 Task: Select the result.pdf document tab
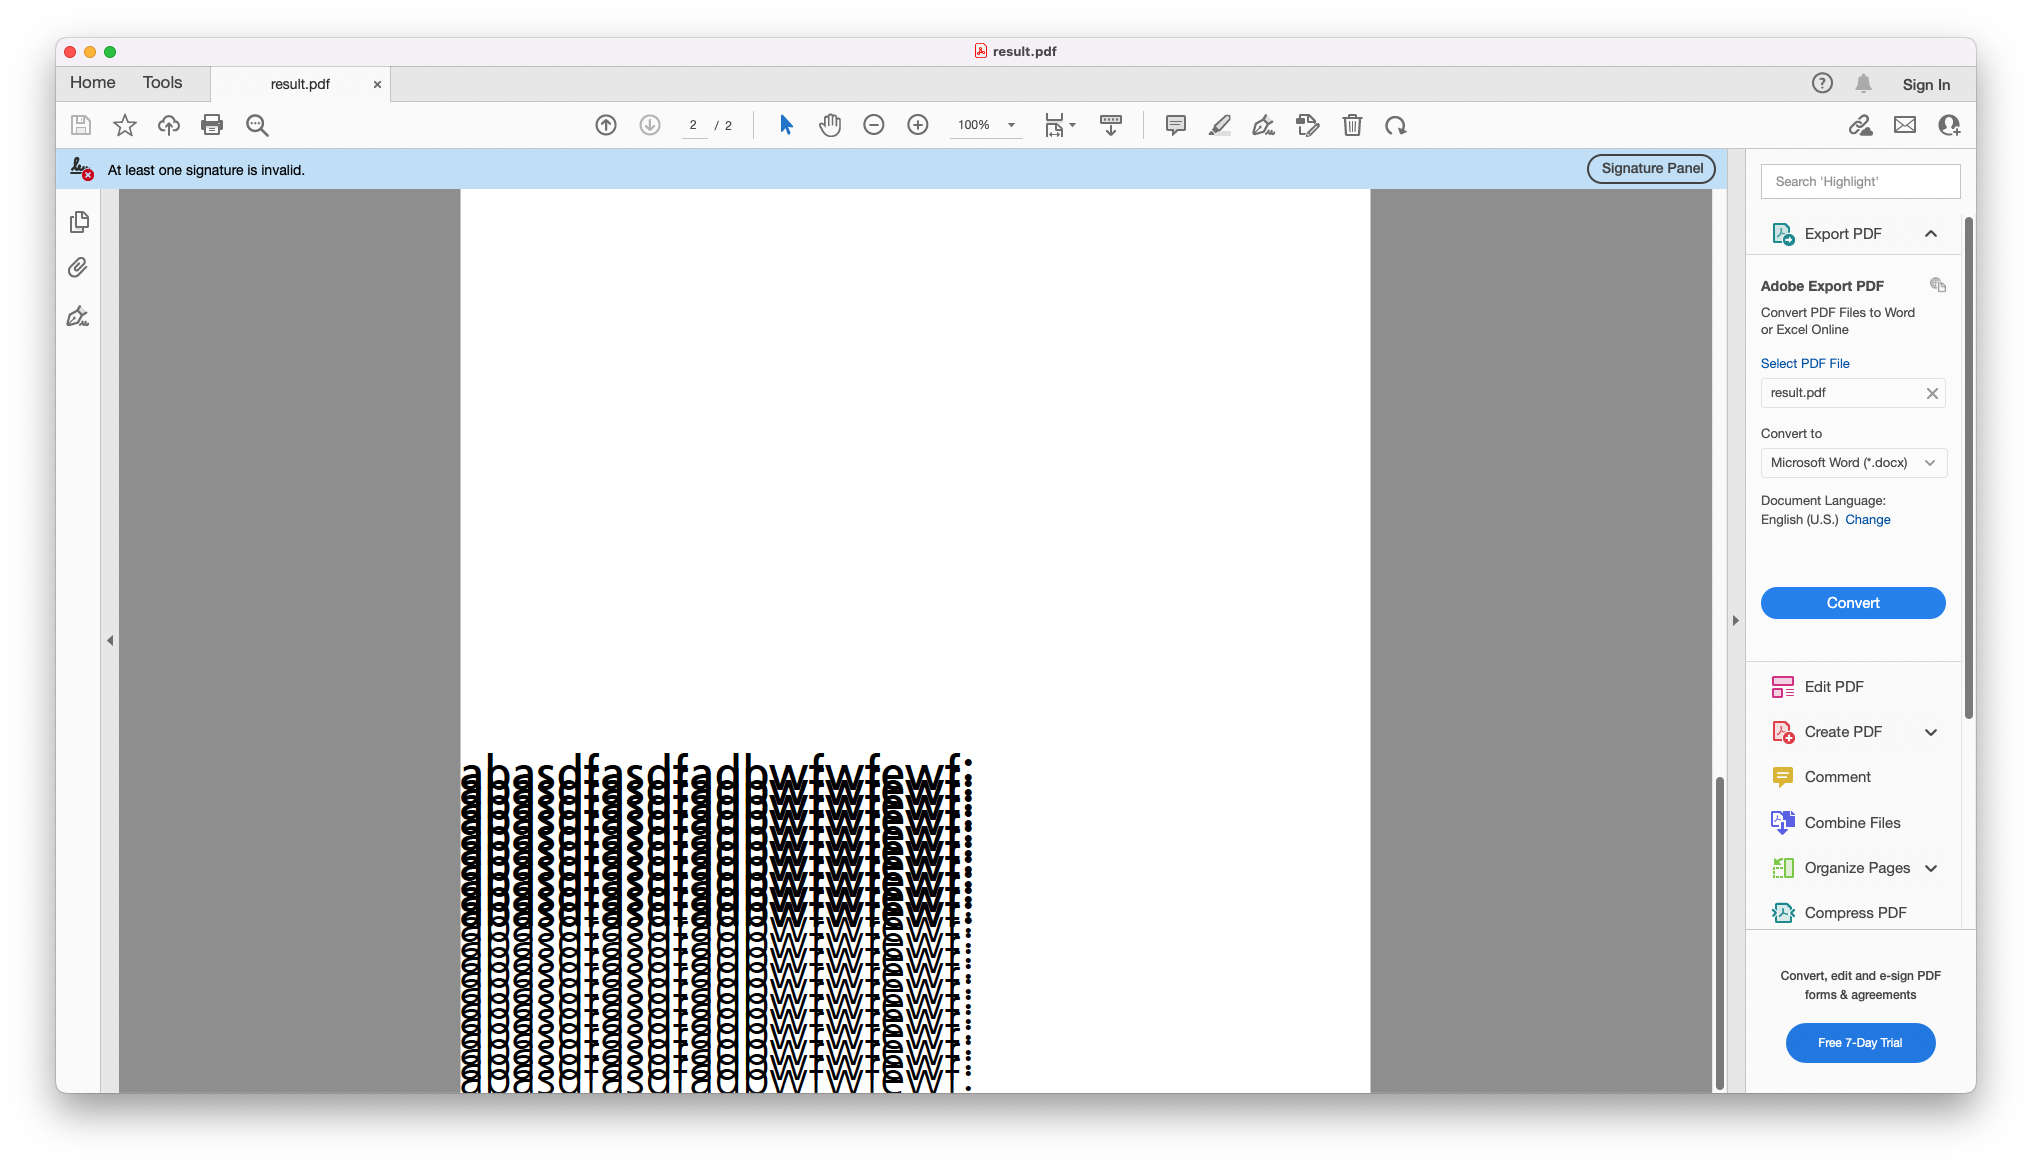(300, 84)
